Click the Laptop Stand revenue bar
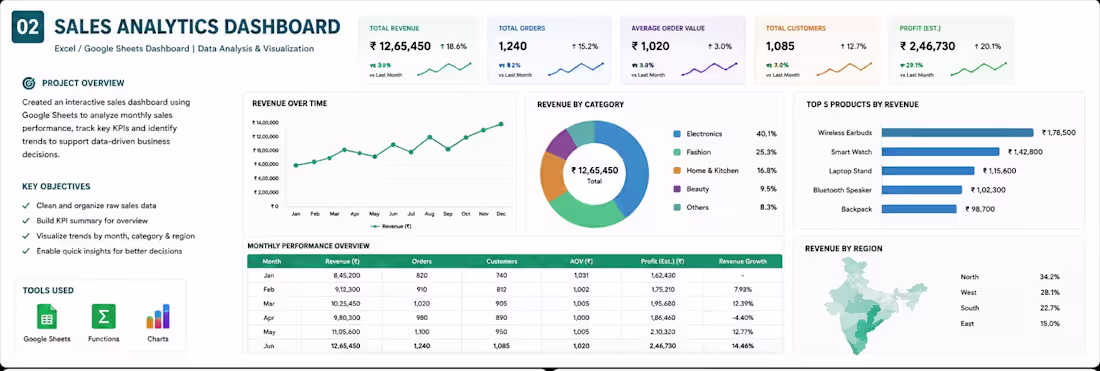This screenshot has width=1100, height=371. click(927, 170)
